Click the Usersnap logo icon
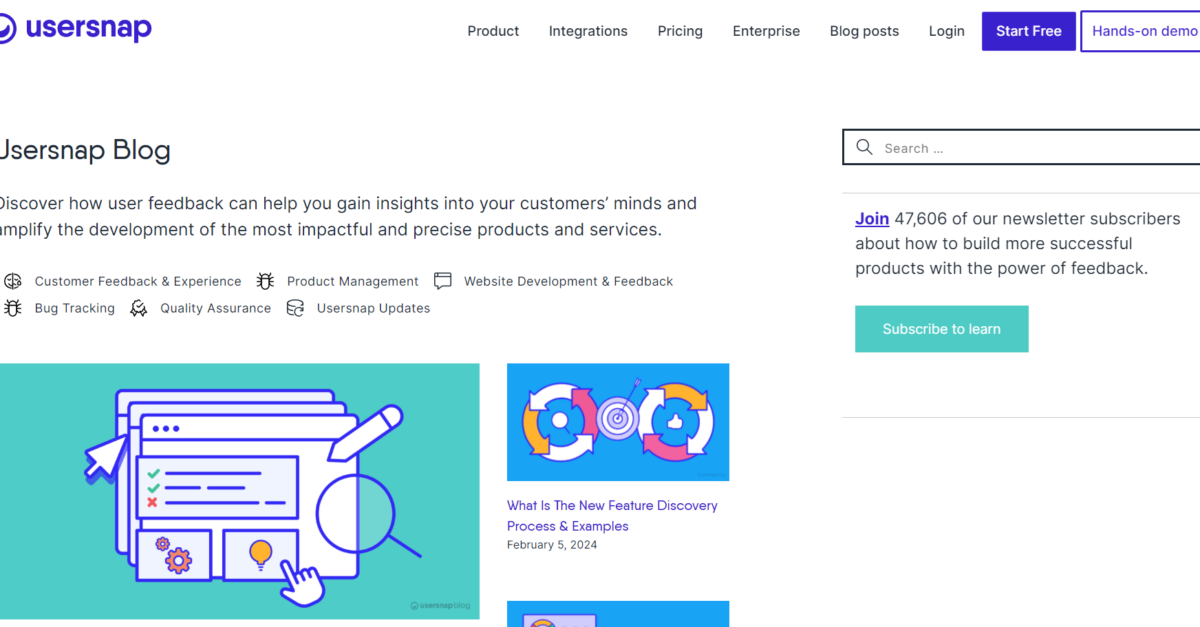Viewport: 1200px width, 627px height. coord(8,28)
